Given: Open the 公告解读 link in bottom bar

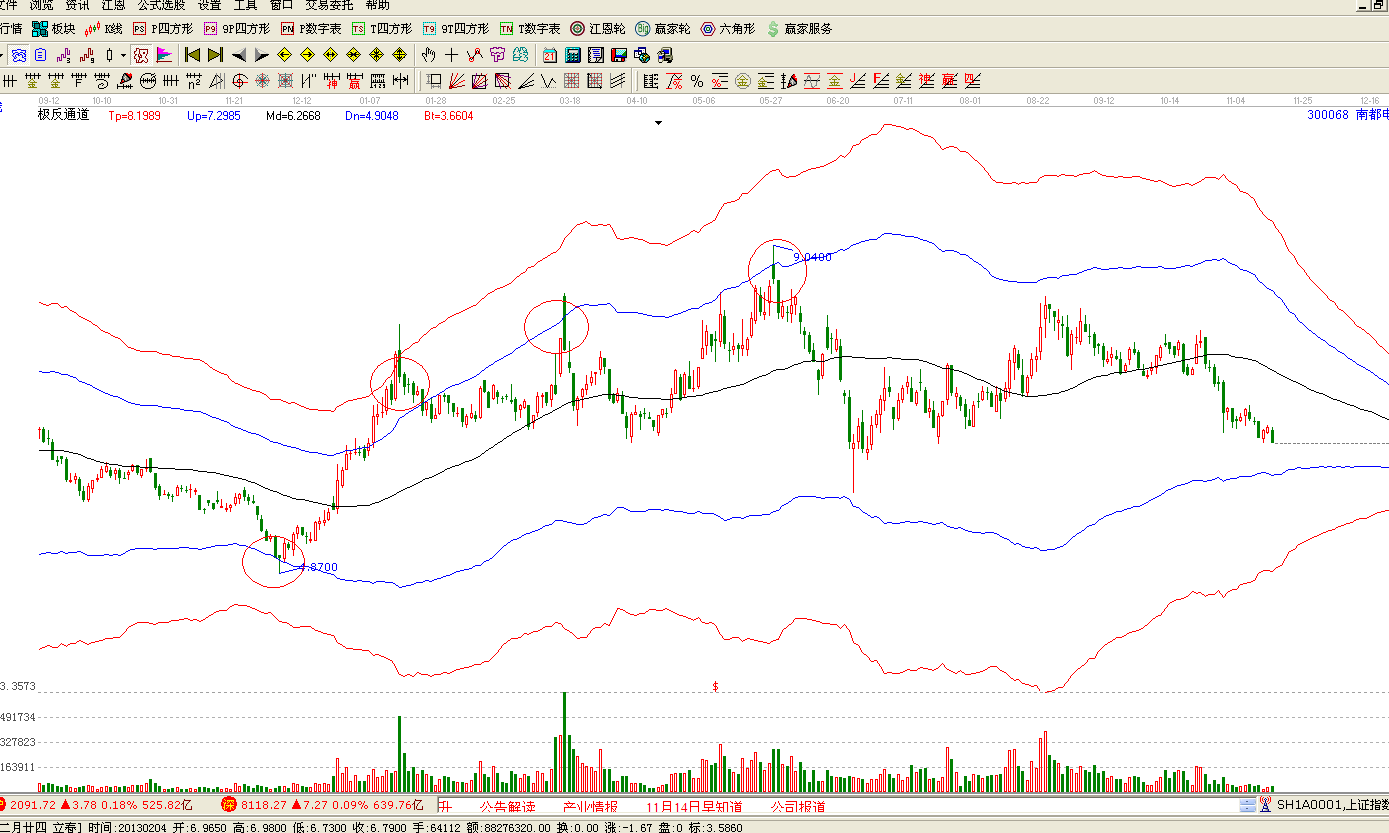Looking at the screenshot, I should pyautogui.click(x=507, y=806).
